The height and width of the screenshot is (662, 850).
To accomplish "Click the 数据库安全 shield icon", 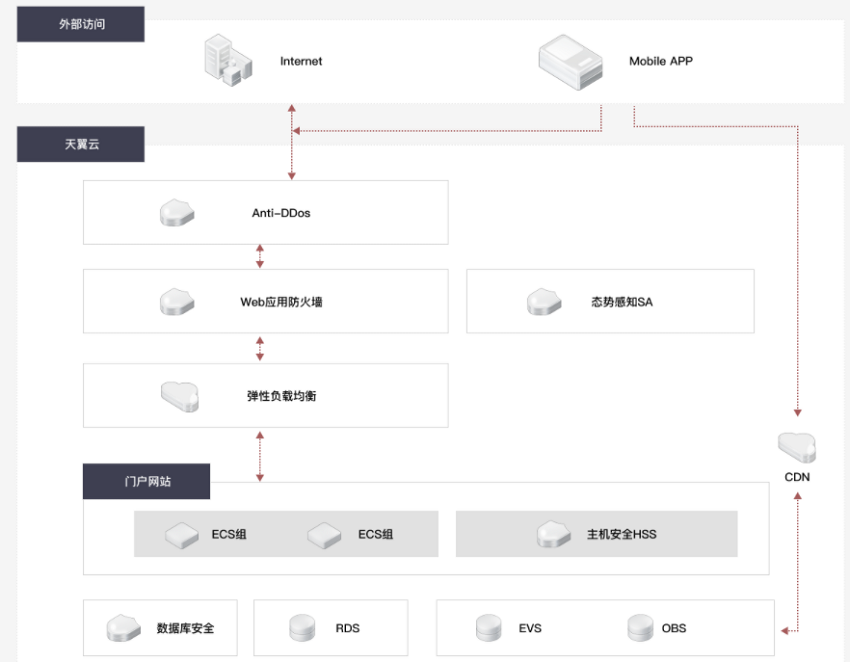I will pos(124,628).
